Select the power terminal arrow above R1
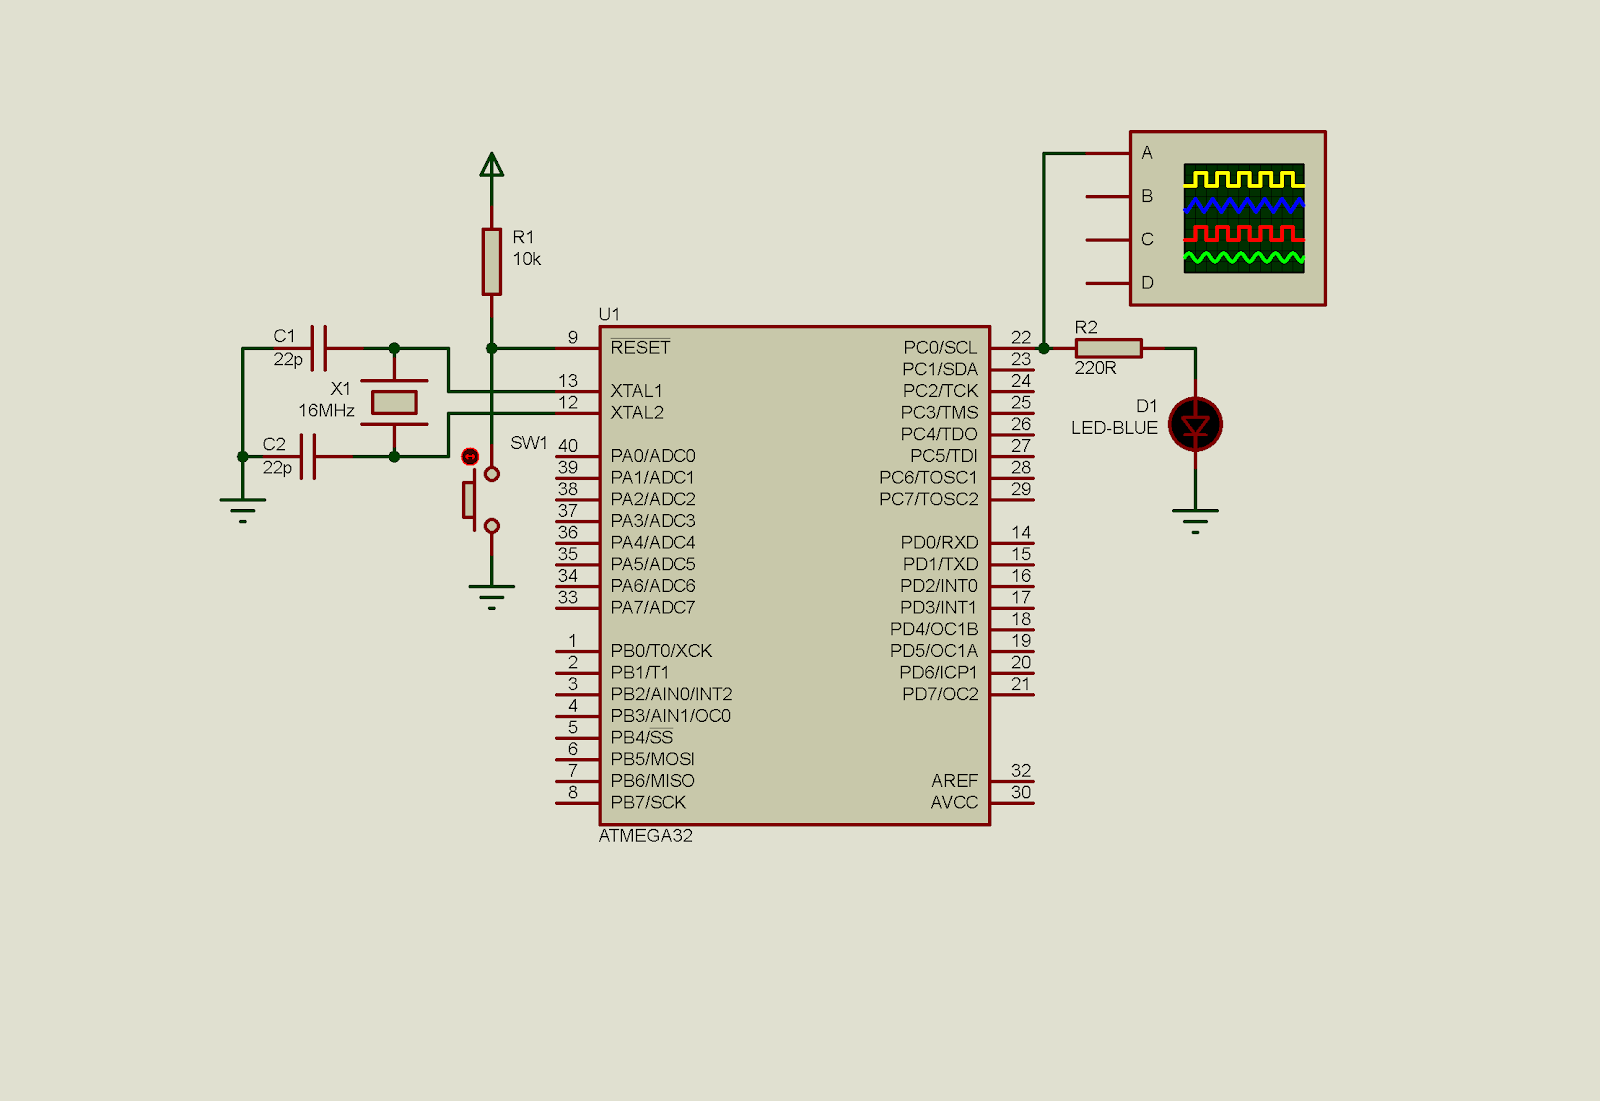This screenshot has width=1600, height=1101. click(x=491, y=165)
